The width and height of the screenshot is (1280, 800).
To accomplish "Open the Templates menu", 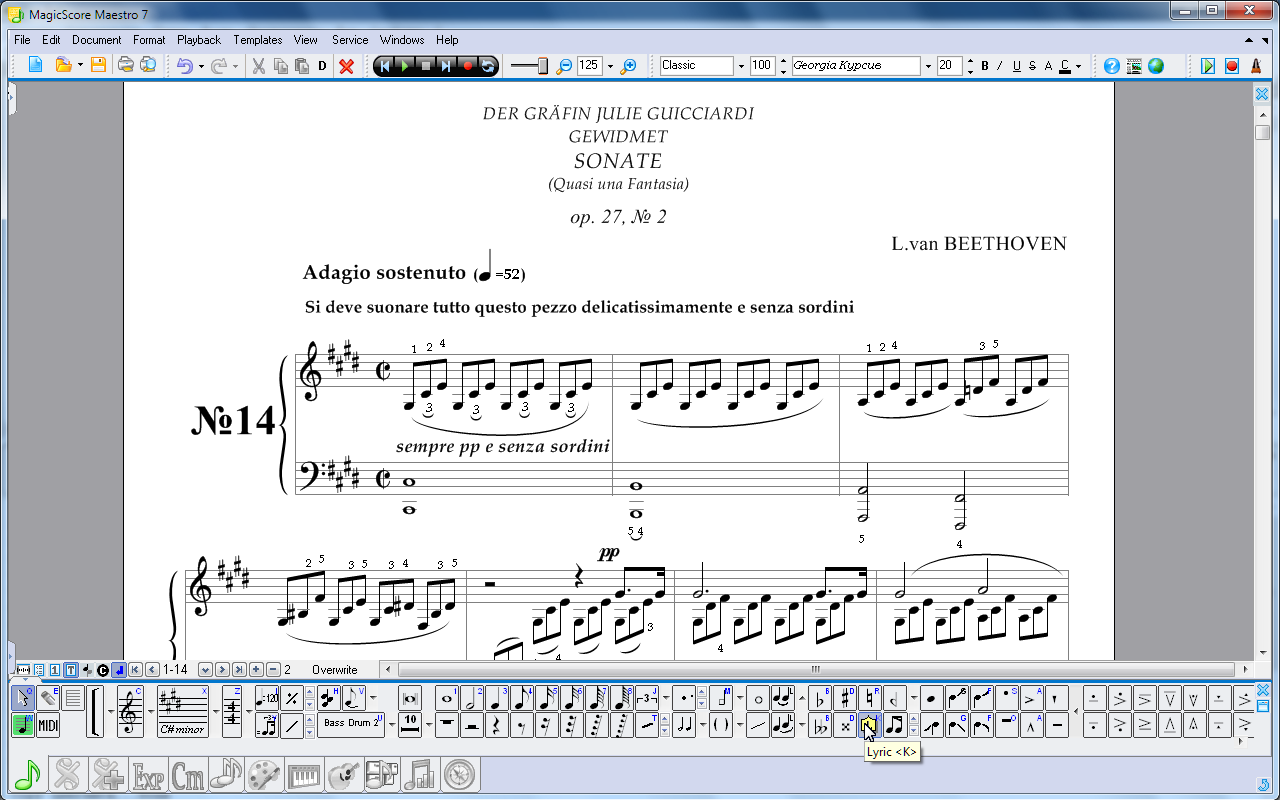I will tap(258, 40).
